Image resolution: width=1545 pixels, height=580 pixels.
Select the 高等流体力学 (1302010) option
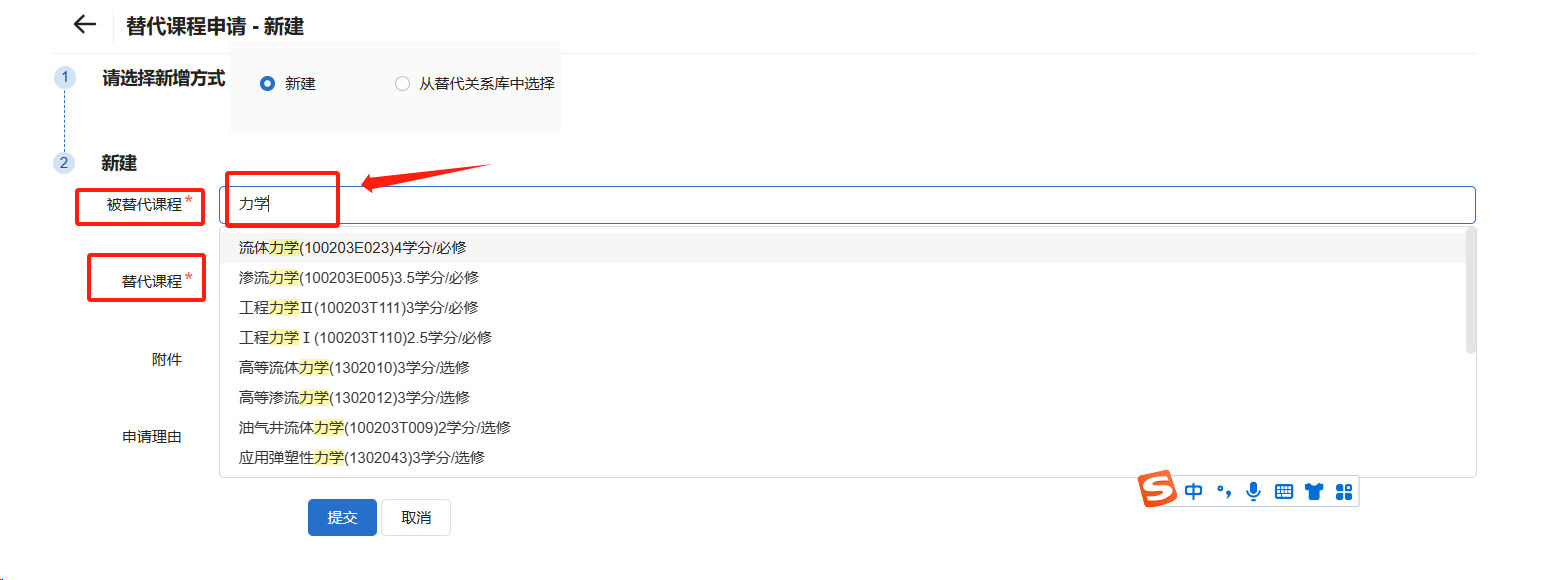[x=354, y=368]
